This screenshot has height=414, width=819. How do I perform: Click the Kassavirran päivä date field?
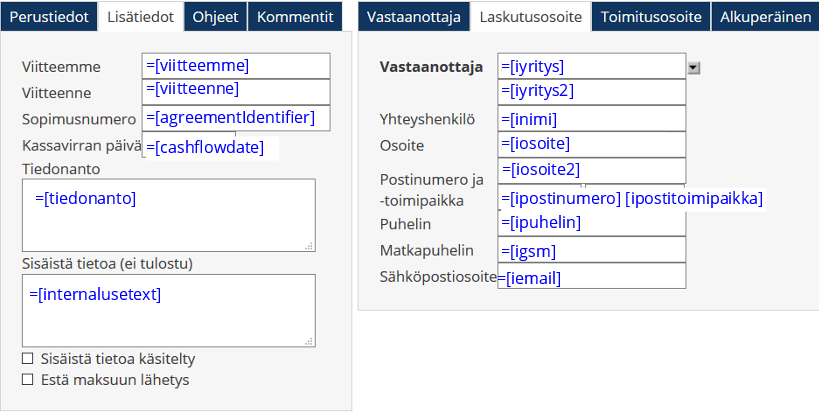click(x=211, y=147)
